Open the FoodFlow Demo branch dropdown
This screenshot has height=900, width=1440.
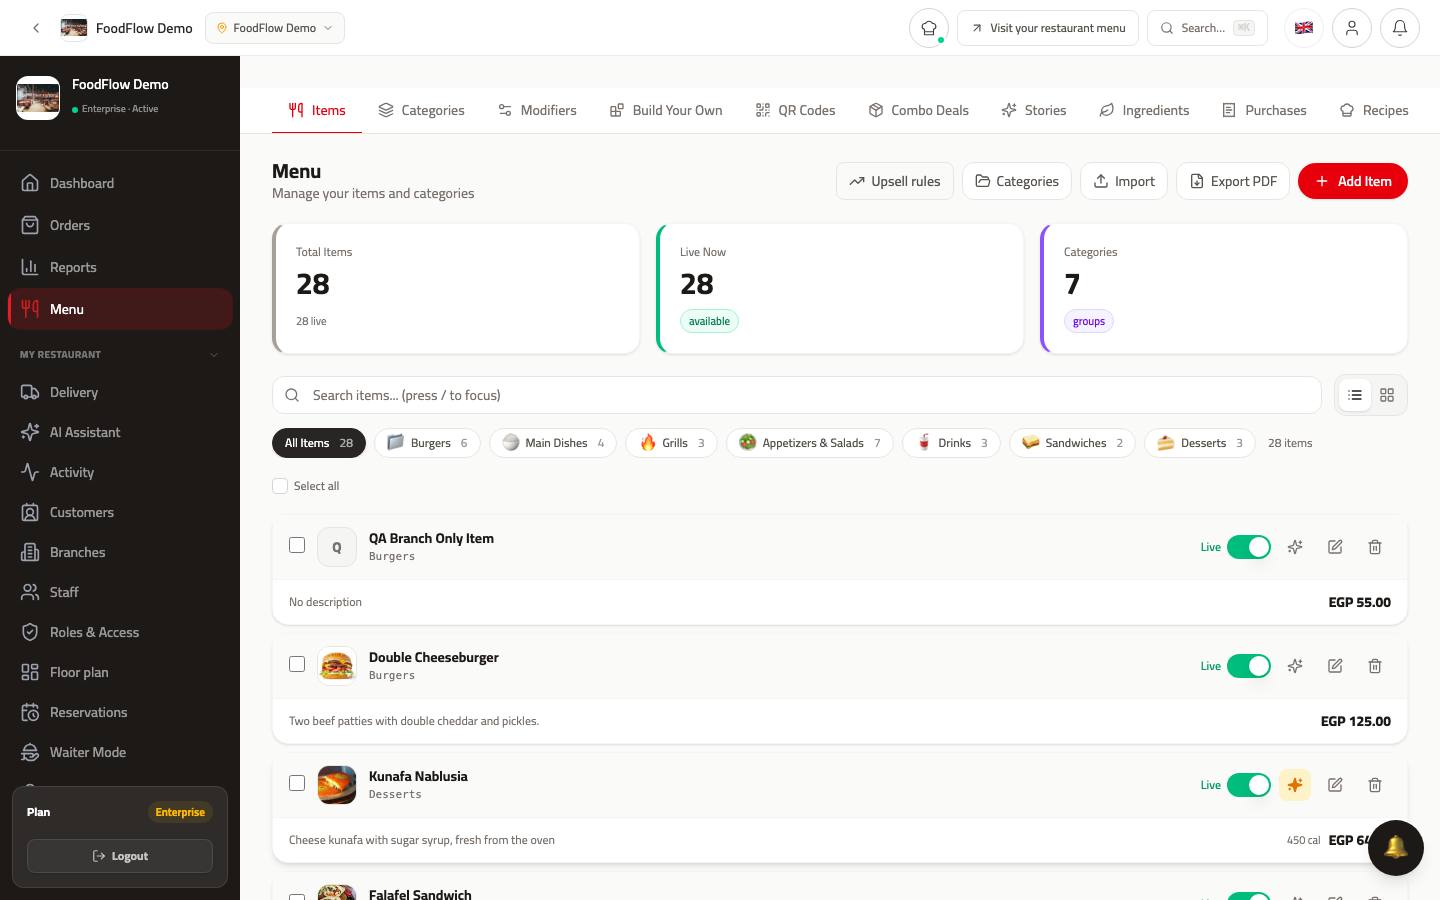tap(275, 28)
